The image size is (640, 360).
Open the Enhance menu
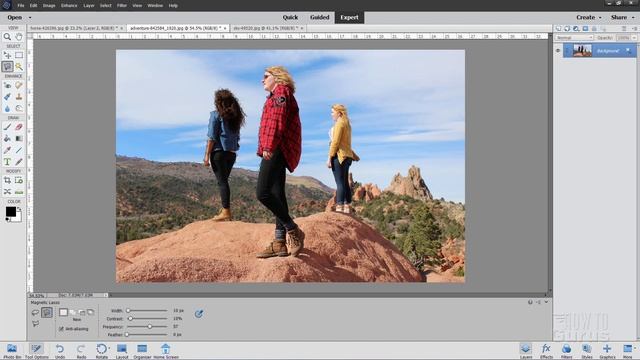pos(69,6)
